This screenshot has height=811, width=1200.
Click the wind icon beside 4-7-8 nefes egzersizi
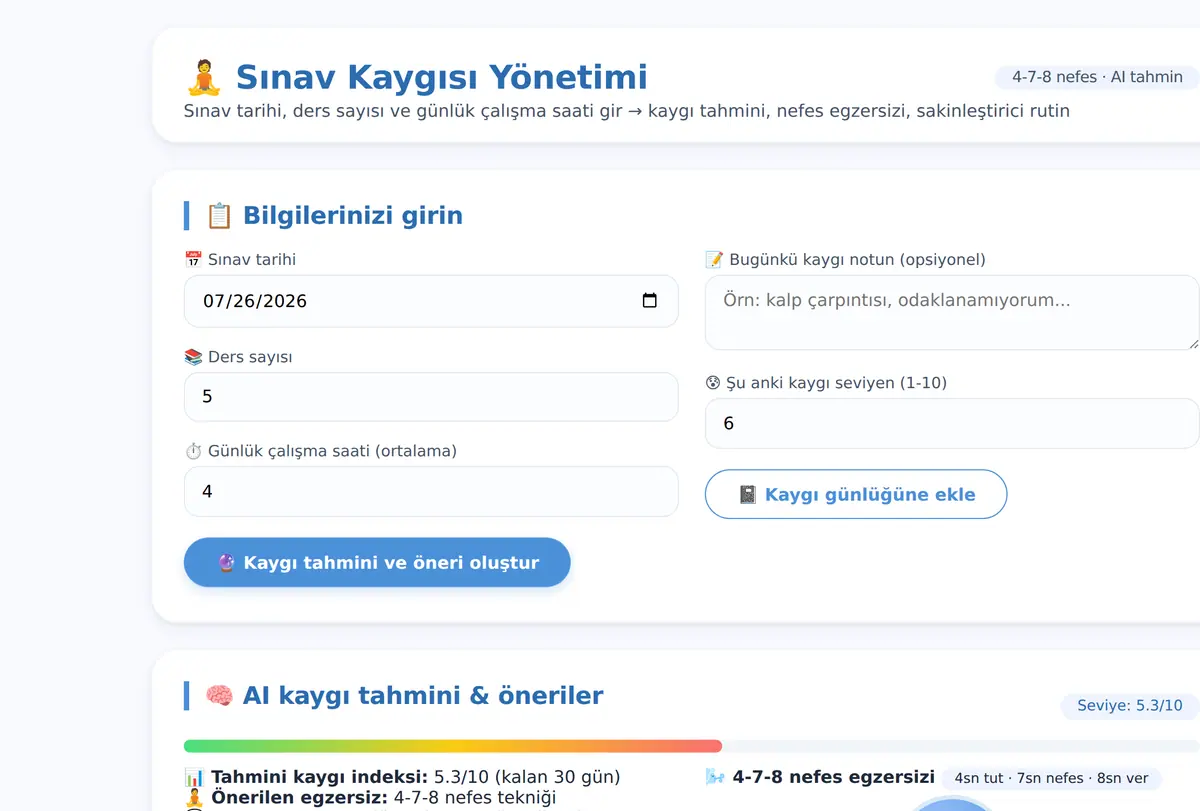715,777
